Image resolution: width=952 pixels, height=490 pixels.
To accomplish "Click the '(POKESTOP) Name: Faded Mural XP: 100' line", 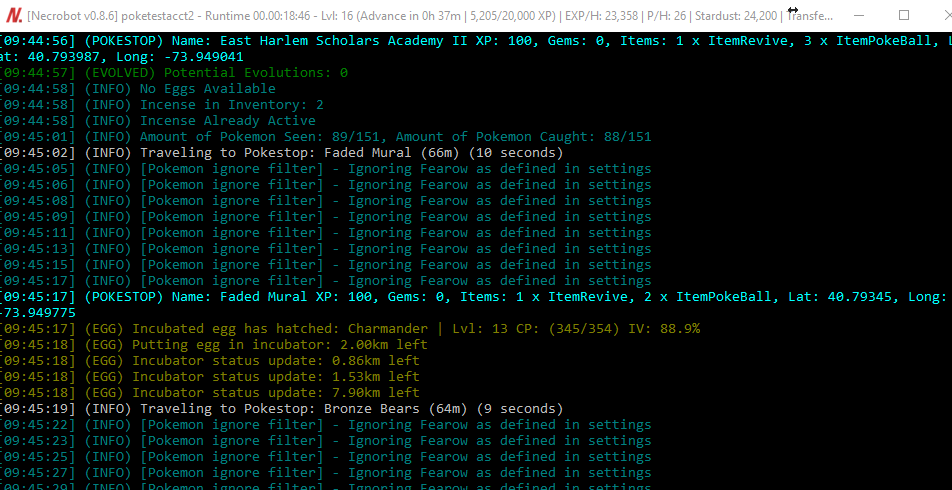I will tap(476, 297).
